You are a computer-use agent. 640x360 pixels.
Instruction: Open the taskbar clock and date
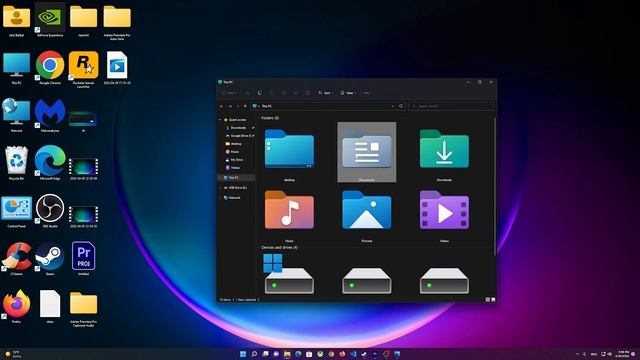pyautogui.click(x=623, y=354)
